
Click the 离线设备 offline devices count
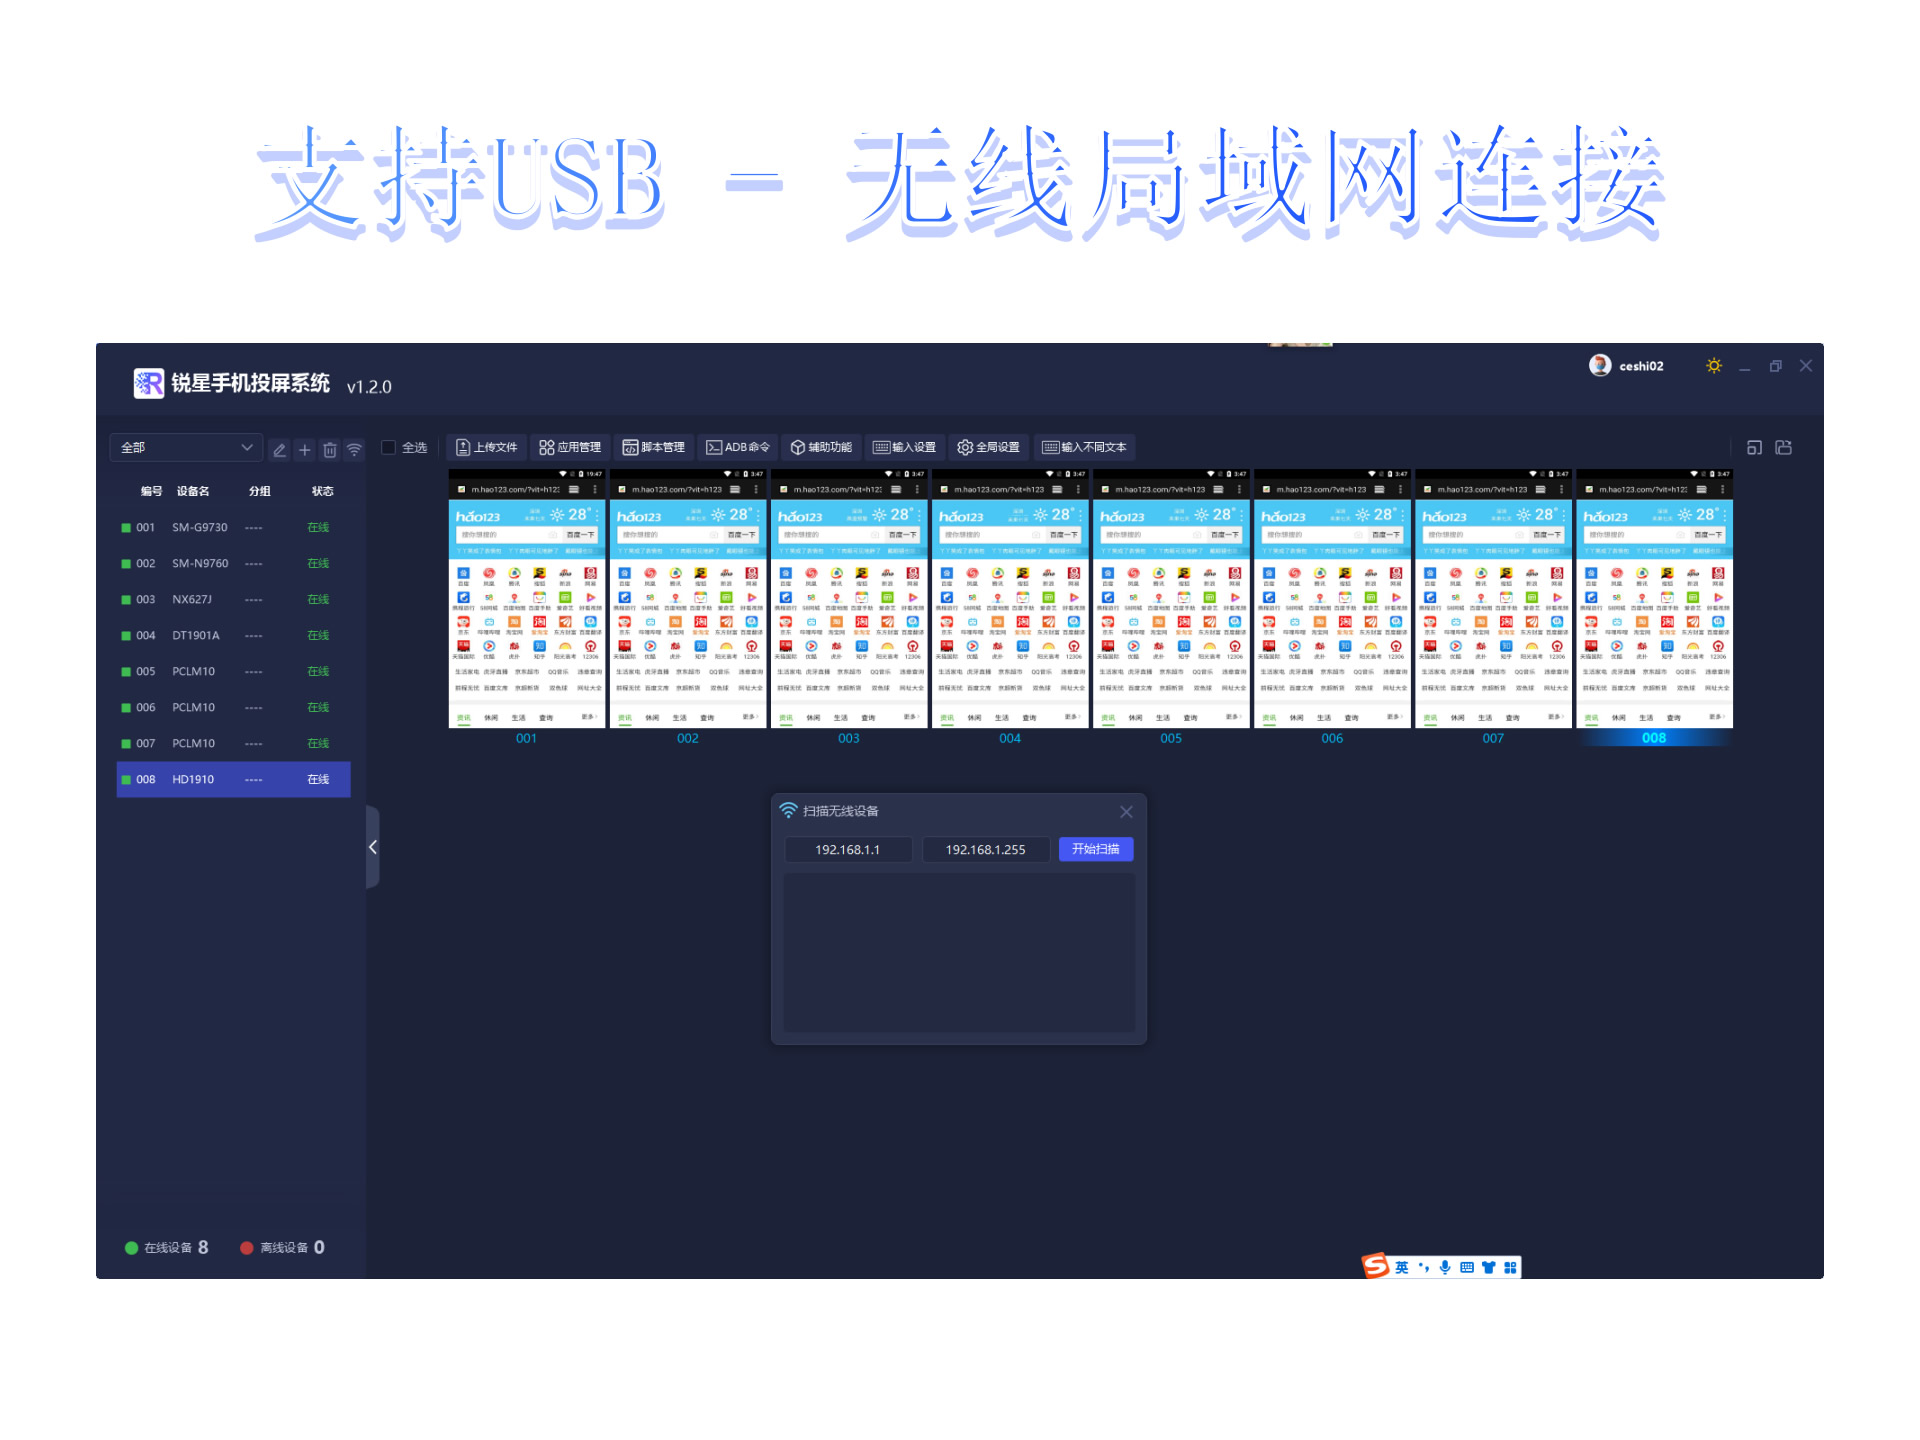pos(283,1247)
